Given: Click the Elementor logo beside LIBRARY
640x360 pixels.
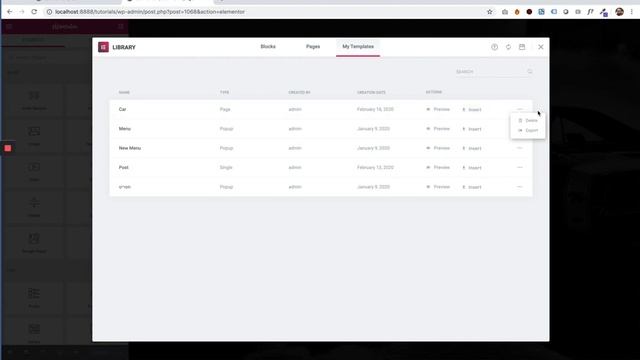Looking at the screenshot, I should tap(103, 47).
